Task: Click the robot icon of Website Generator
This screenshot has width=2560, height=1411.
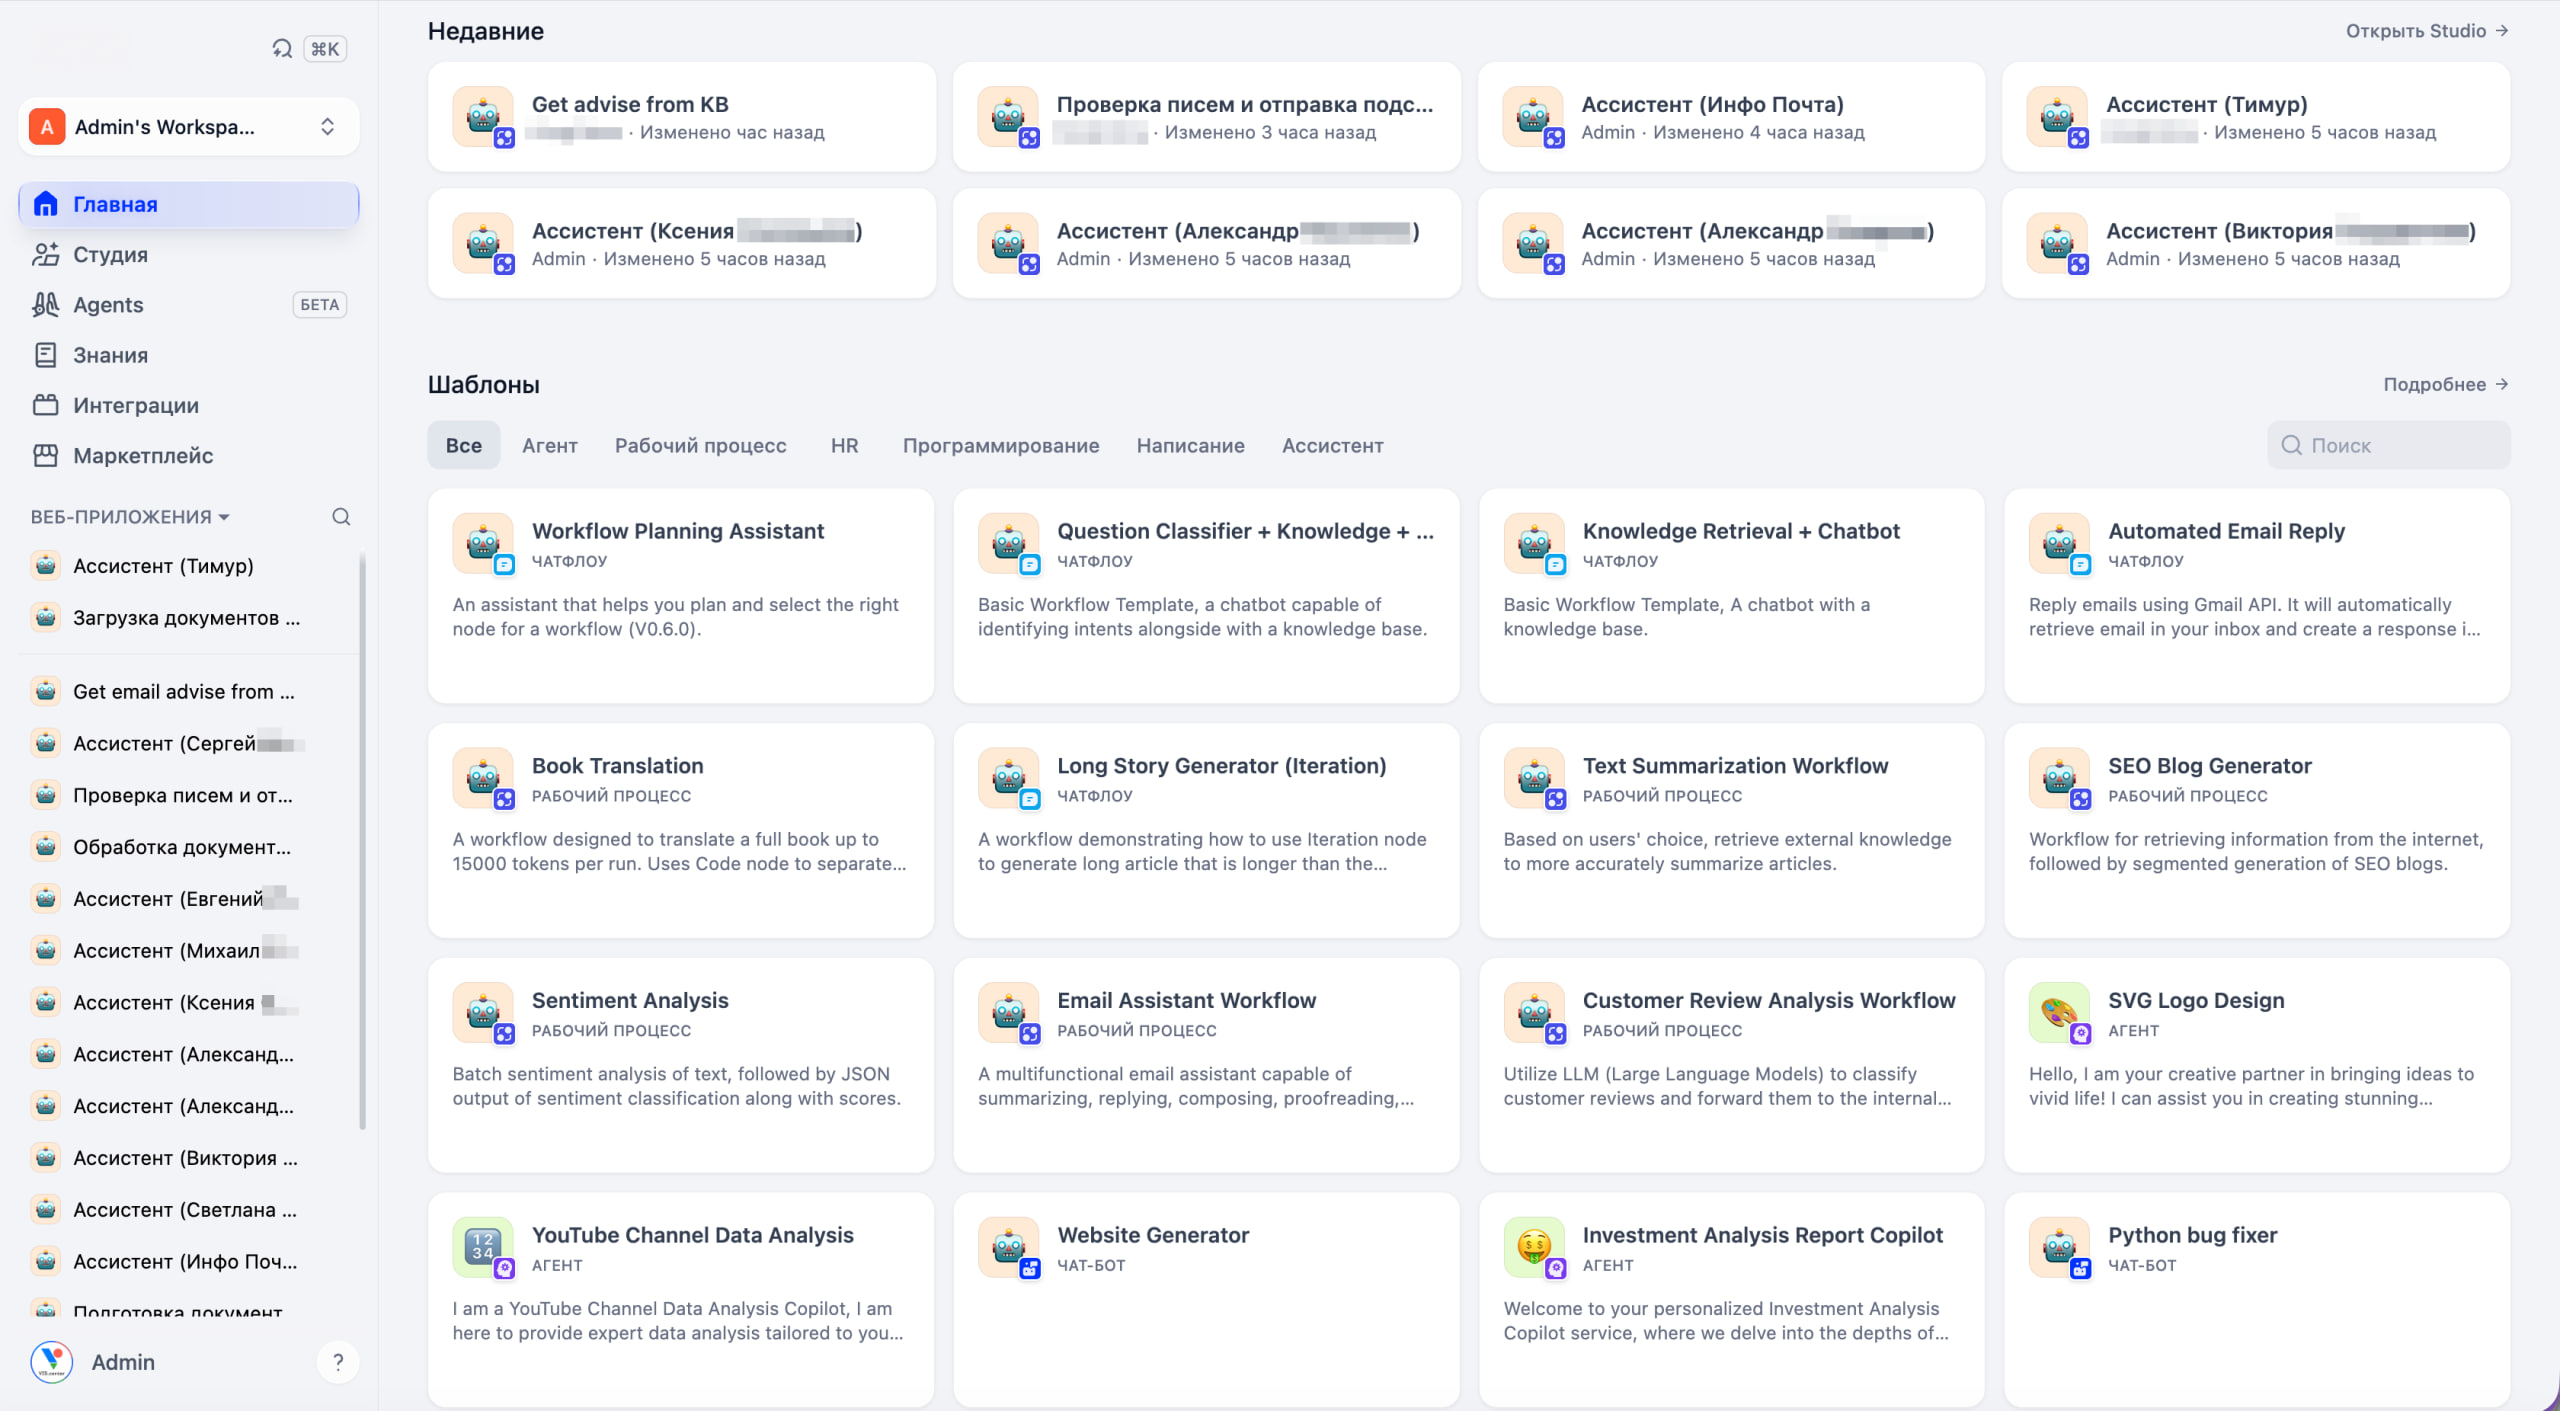Action: (1008, 1247)
